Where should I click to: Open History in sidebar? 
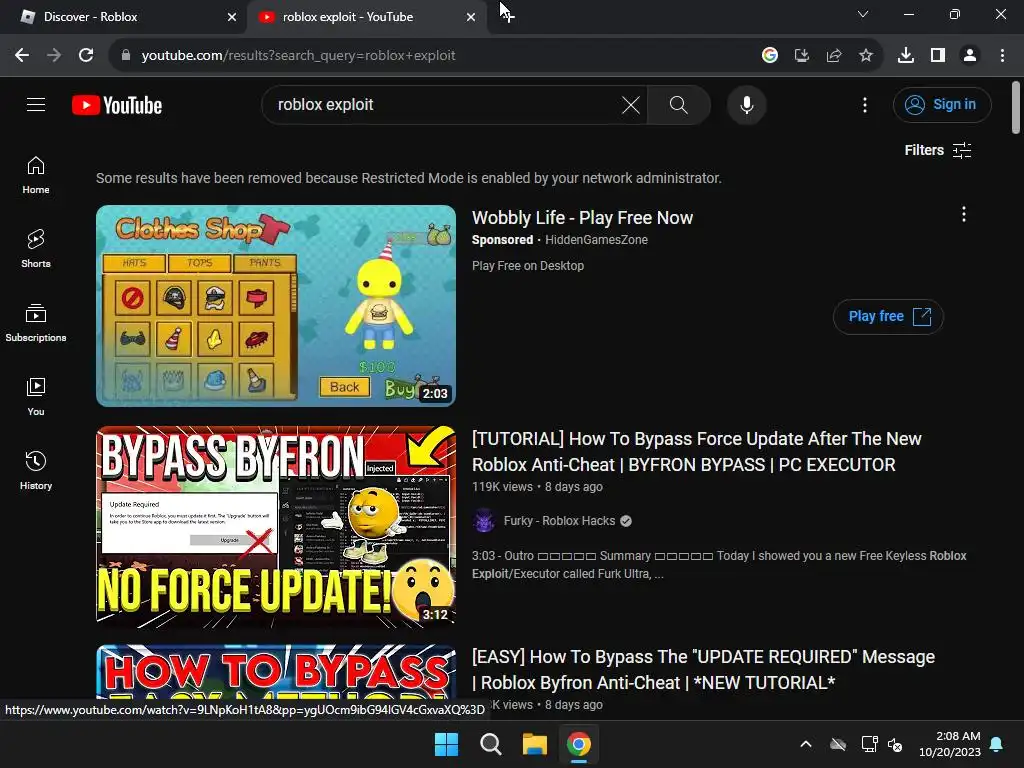pos(36,470)
